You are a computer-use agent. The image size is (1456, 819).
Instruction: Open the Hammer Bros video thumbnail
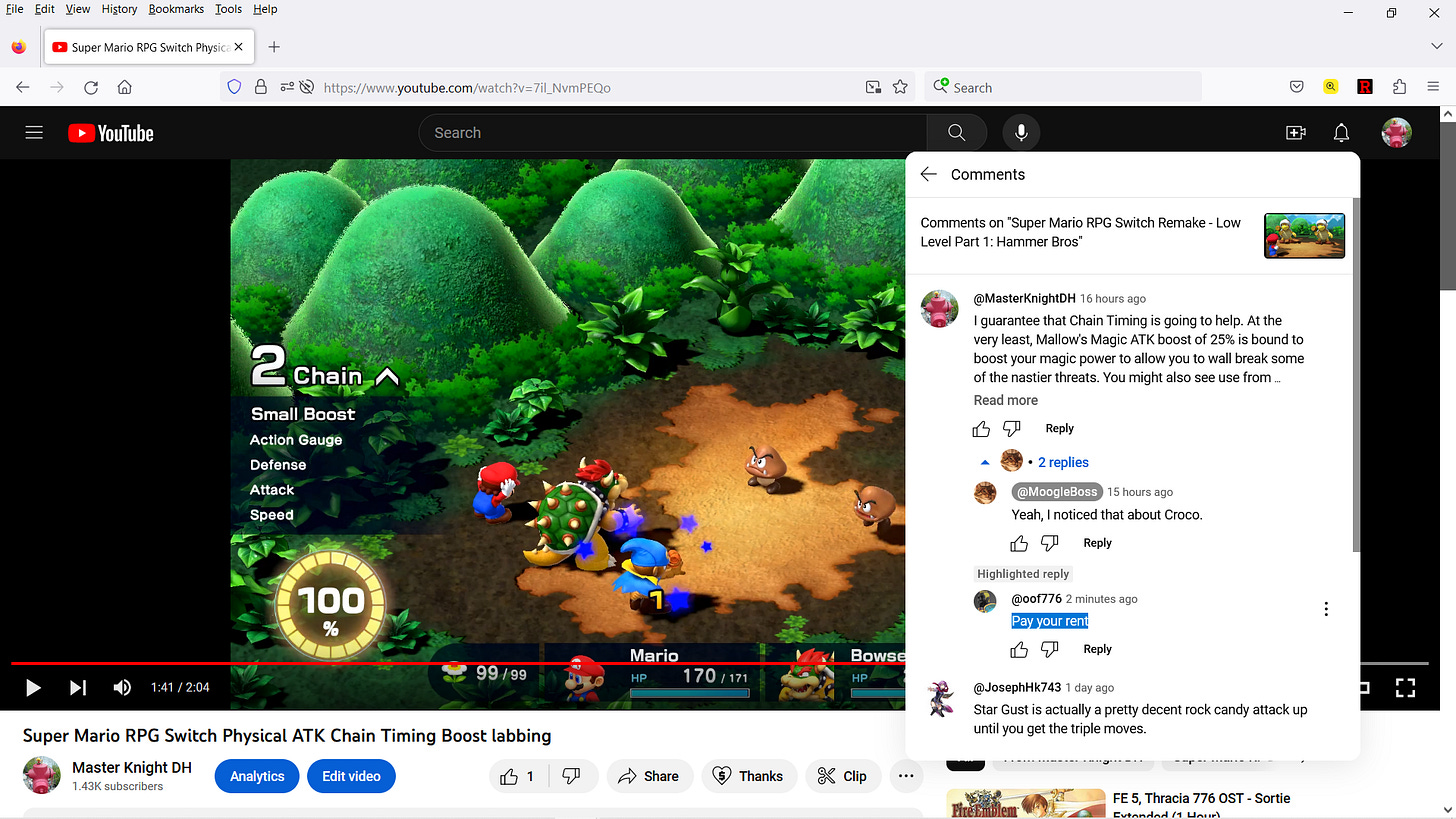pyautogui.click(x=1304, y=236)
